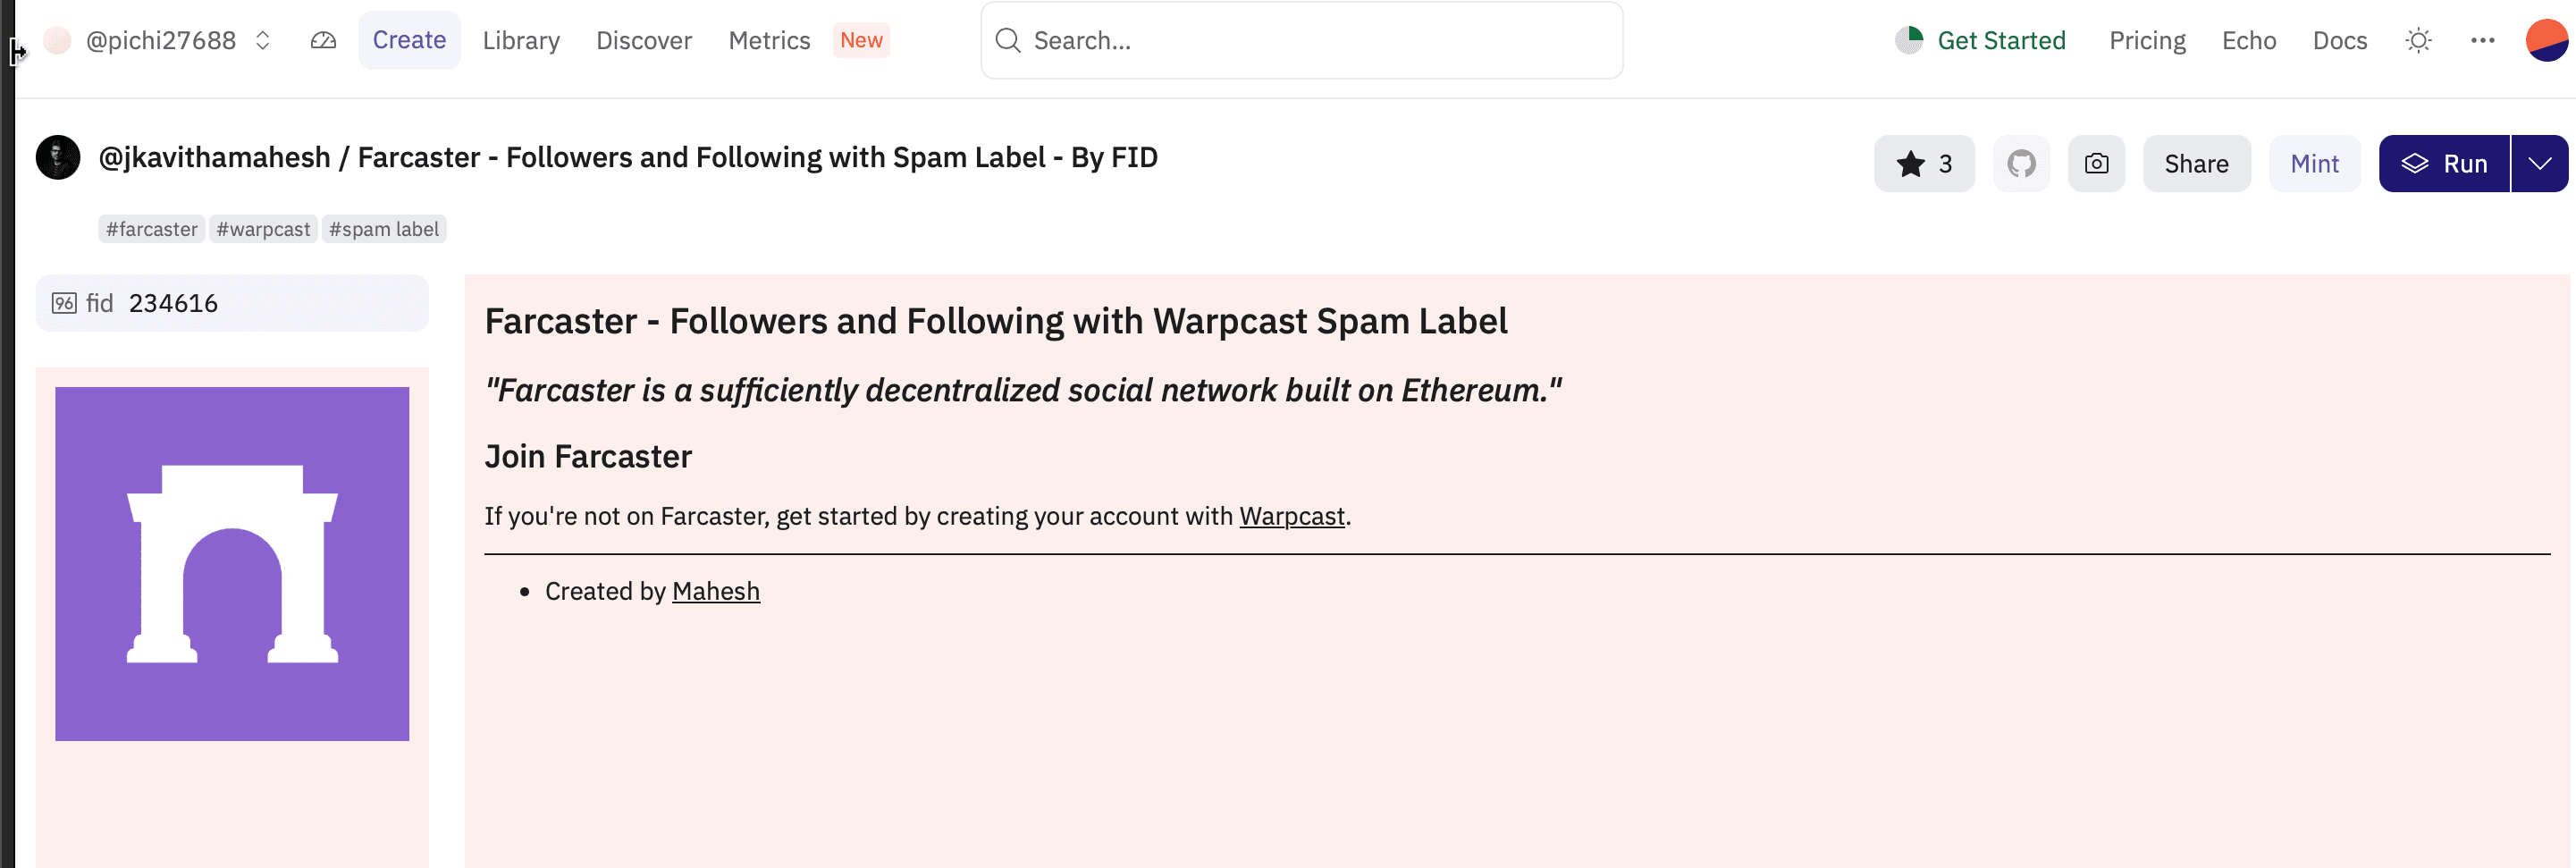
Task: Focus the Search box
Action: (1301, 40)
